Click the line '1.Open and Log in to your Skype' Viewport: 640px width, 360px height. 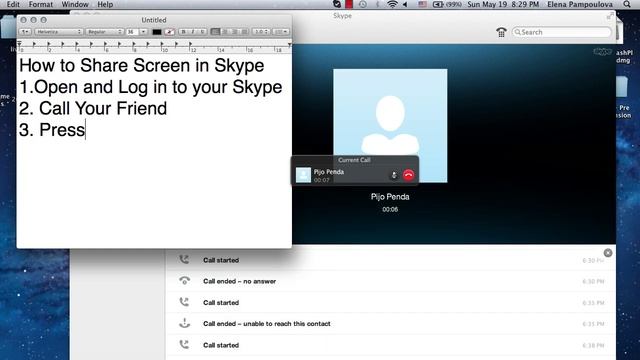[x=151, y=87]
